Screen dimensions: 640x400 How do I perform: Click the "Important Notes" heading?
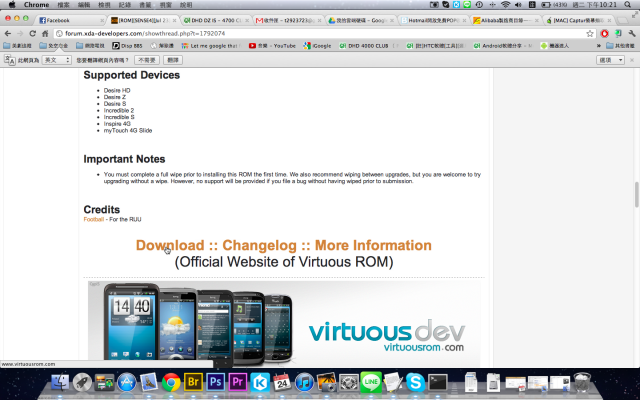(x=124, y=159)
